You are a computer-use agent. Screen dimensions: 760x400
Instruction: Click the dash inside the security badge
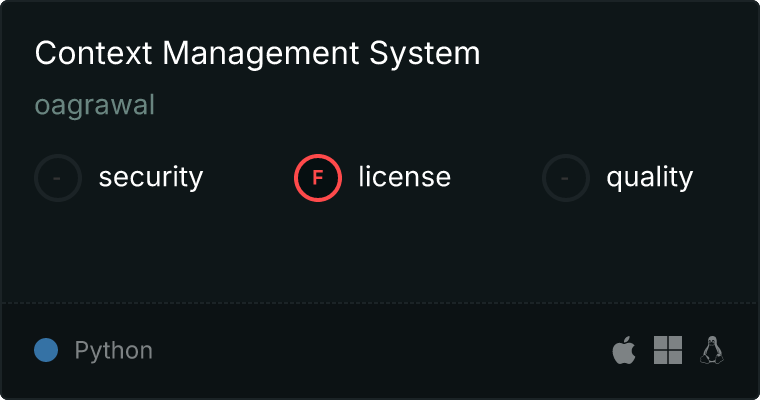tap(58, 178)
